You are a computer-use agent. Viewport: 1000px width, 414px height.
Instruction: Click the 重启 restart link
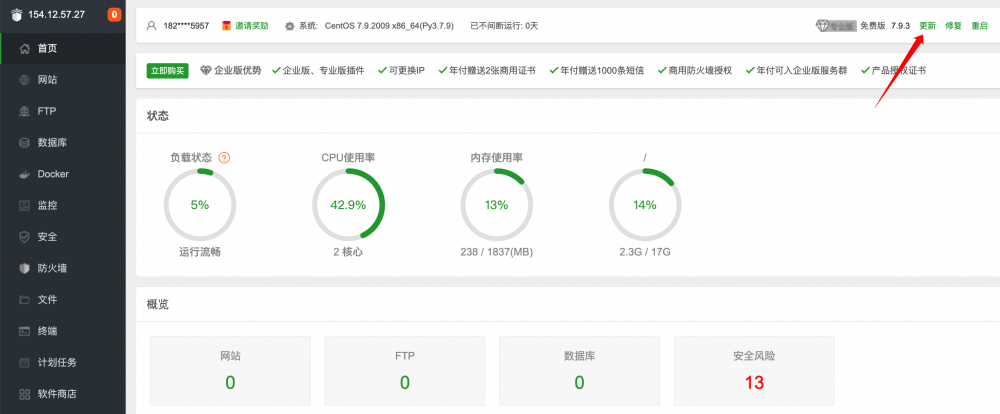(x=979, y=26)
